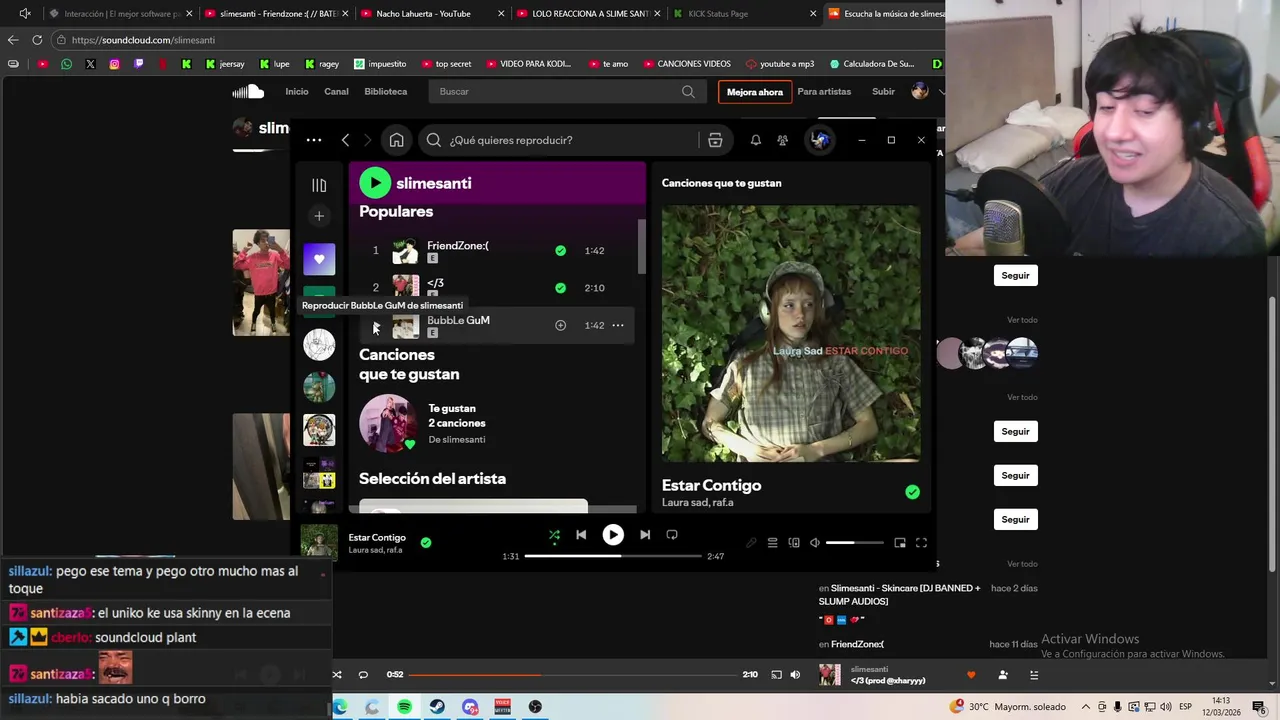Toggle saved checkmark in Spotify now-playing bar
This screenshot has height=720, width=1280.
pyautogui.click(x=426, y=542)
